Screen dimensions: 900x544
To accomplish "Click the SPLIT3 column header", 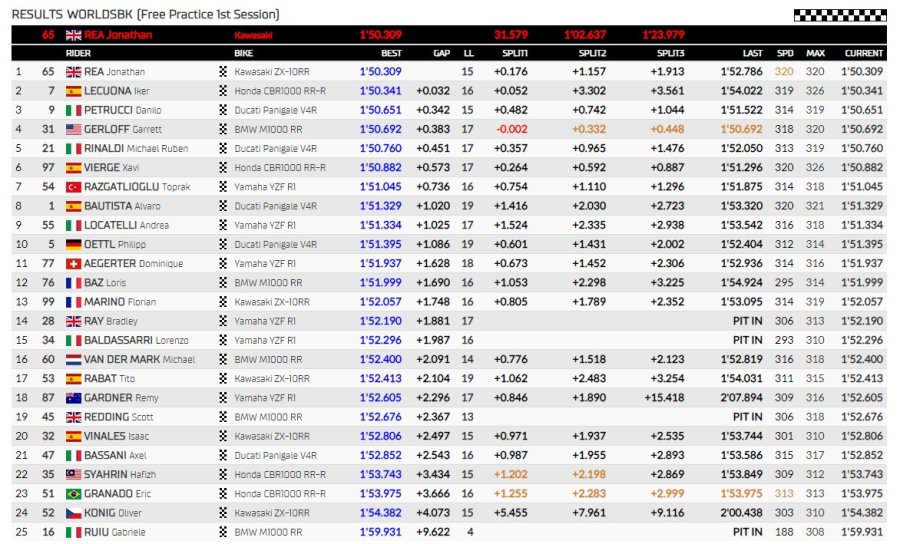I will coord(670,53).
